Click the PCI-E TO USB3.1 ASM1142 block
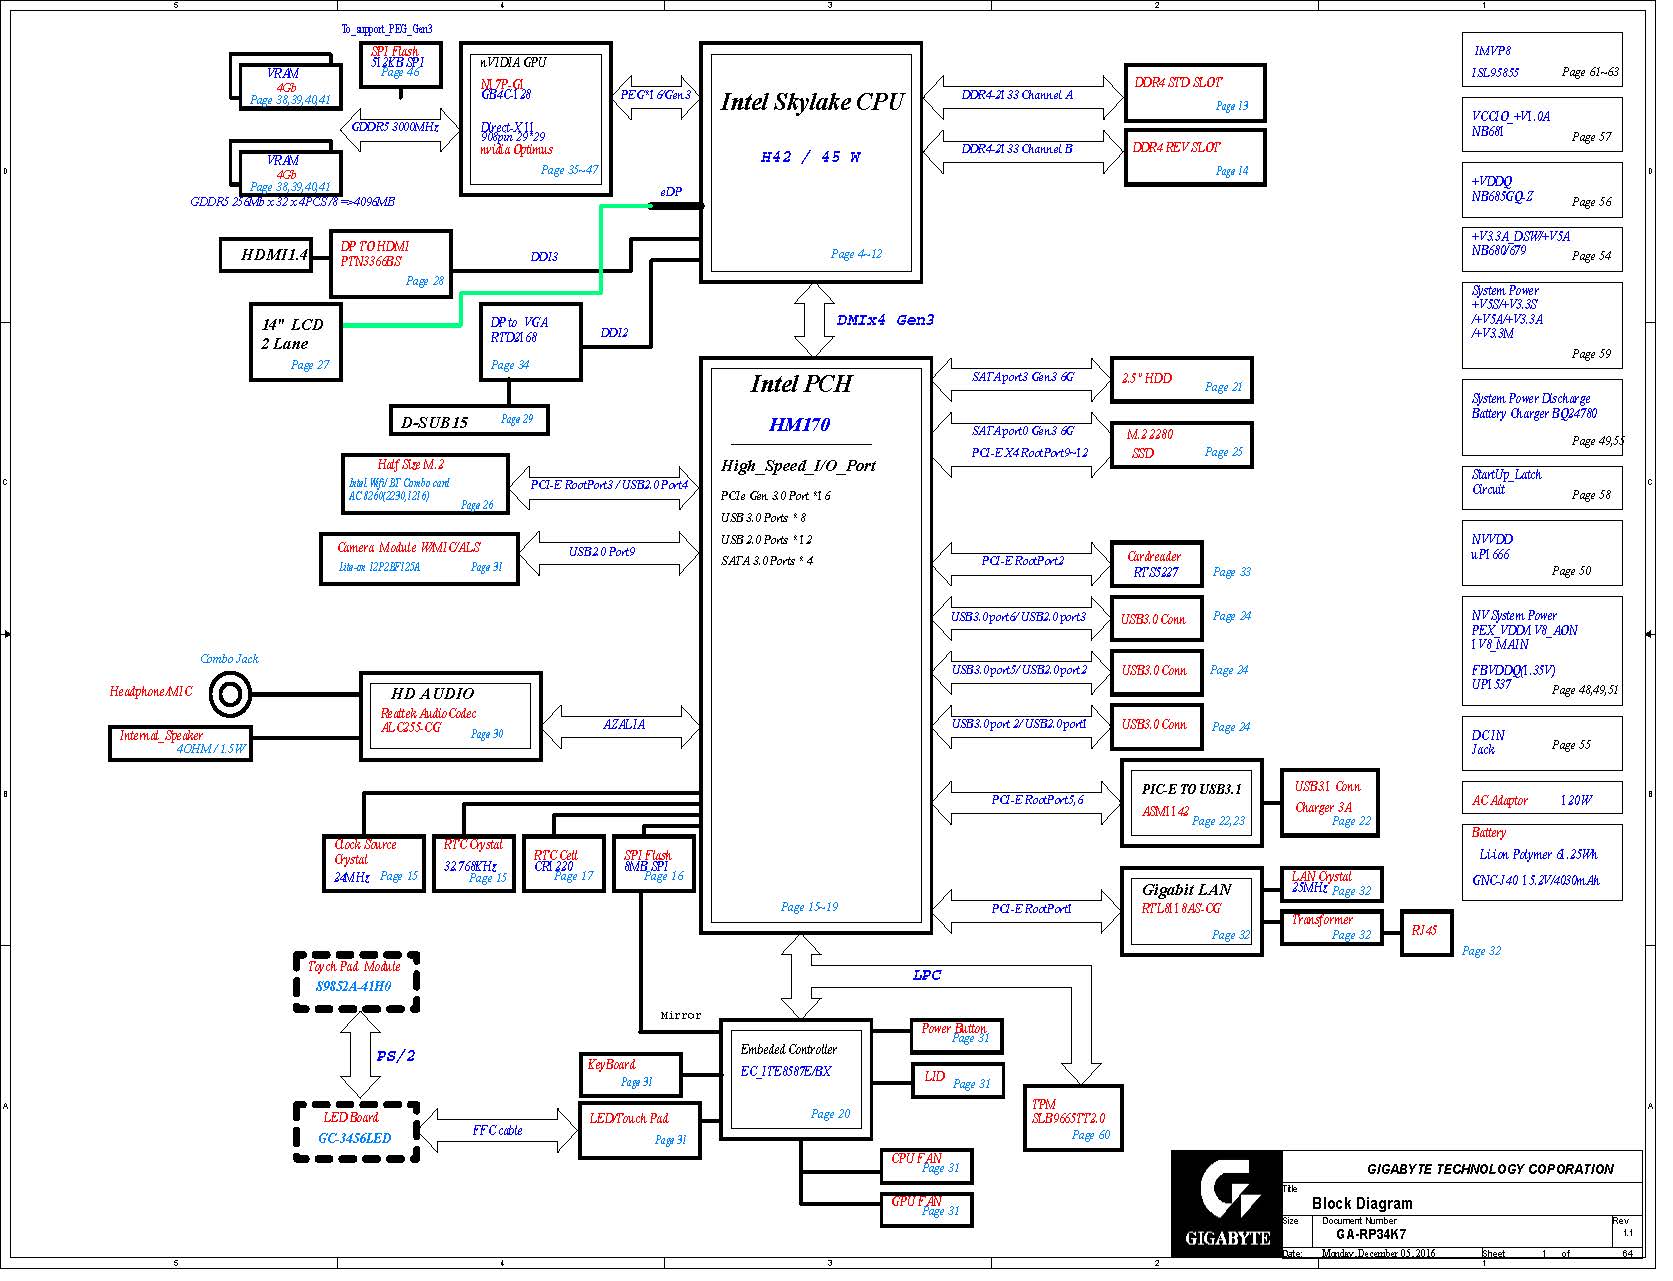1673x1281 pixels. tap(1192, 802)
